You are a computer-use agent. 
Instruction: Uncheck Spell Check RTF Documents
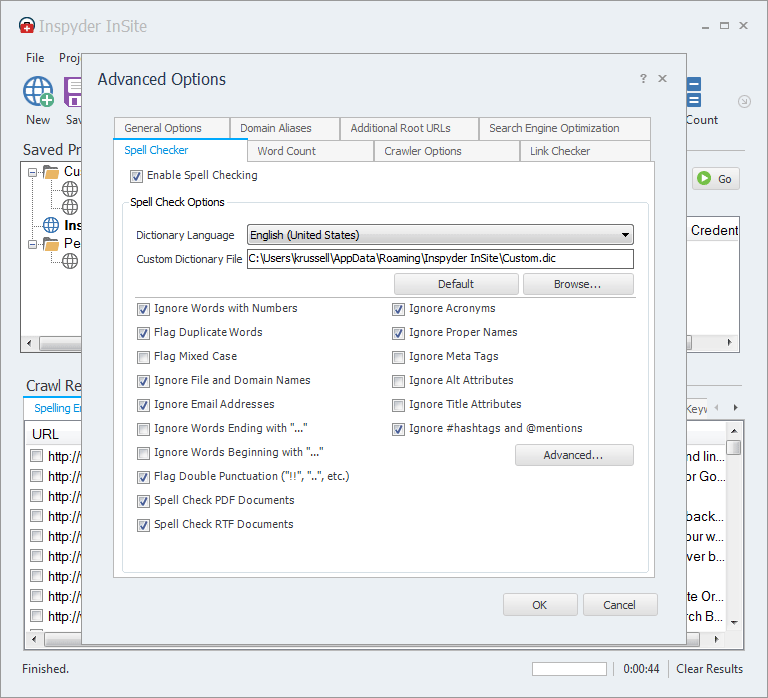pyautogui.click(x=143, y=525)
